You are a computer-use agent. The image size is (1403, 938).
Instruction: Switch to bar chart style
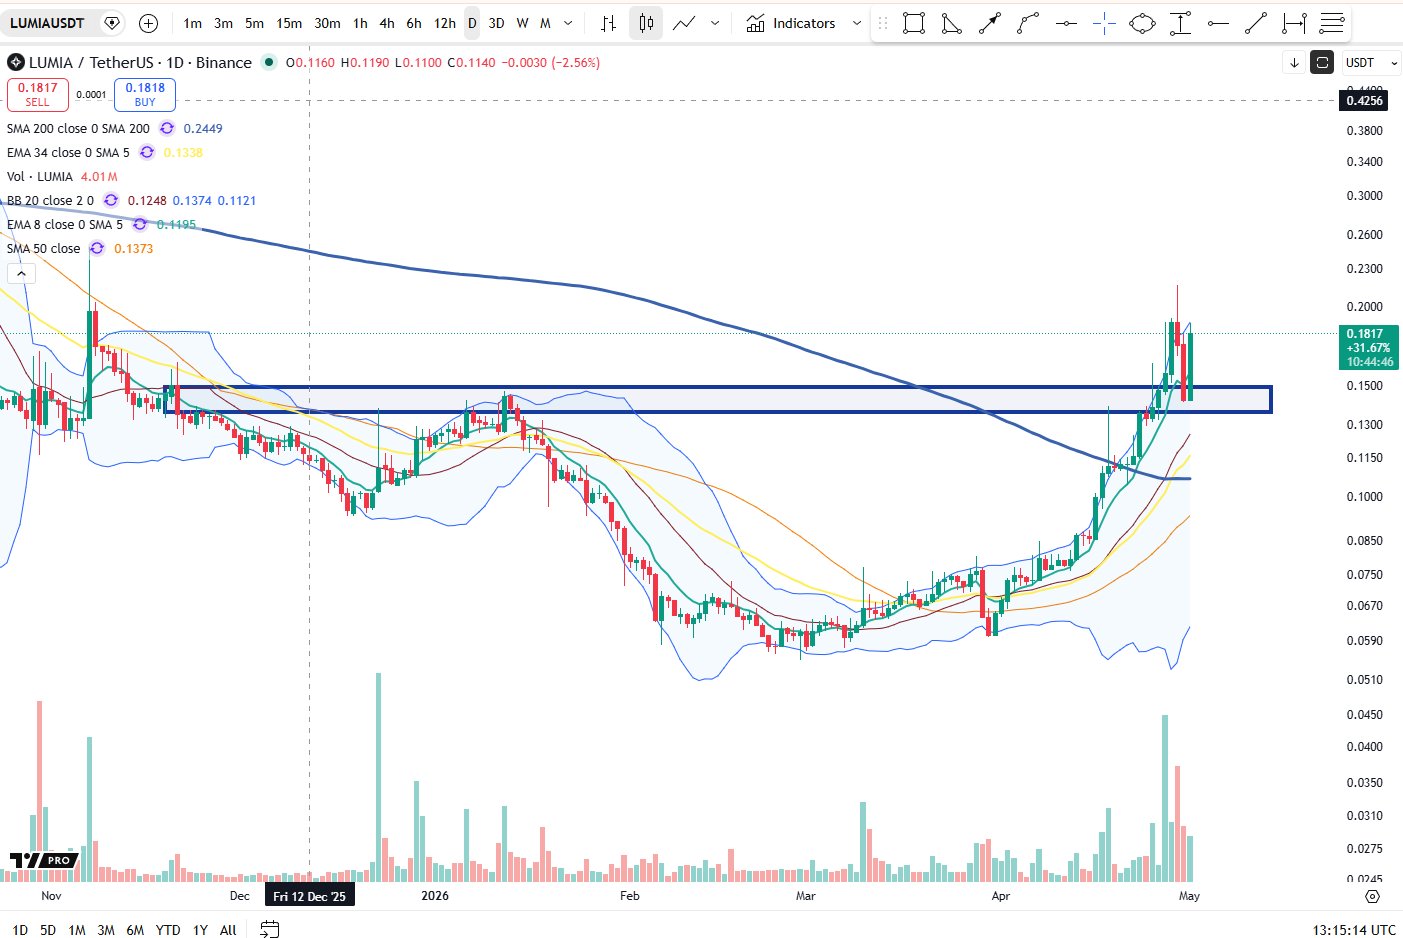608,23
